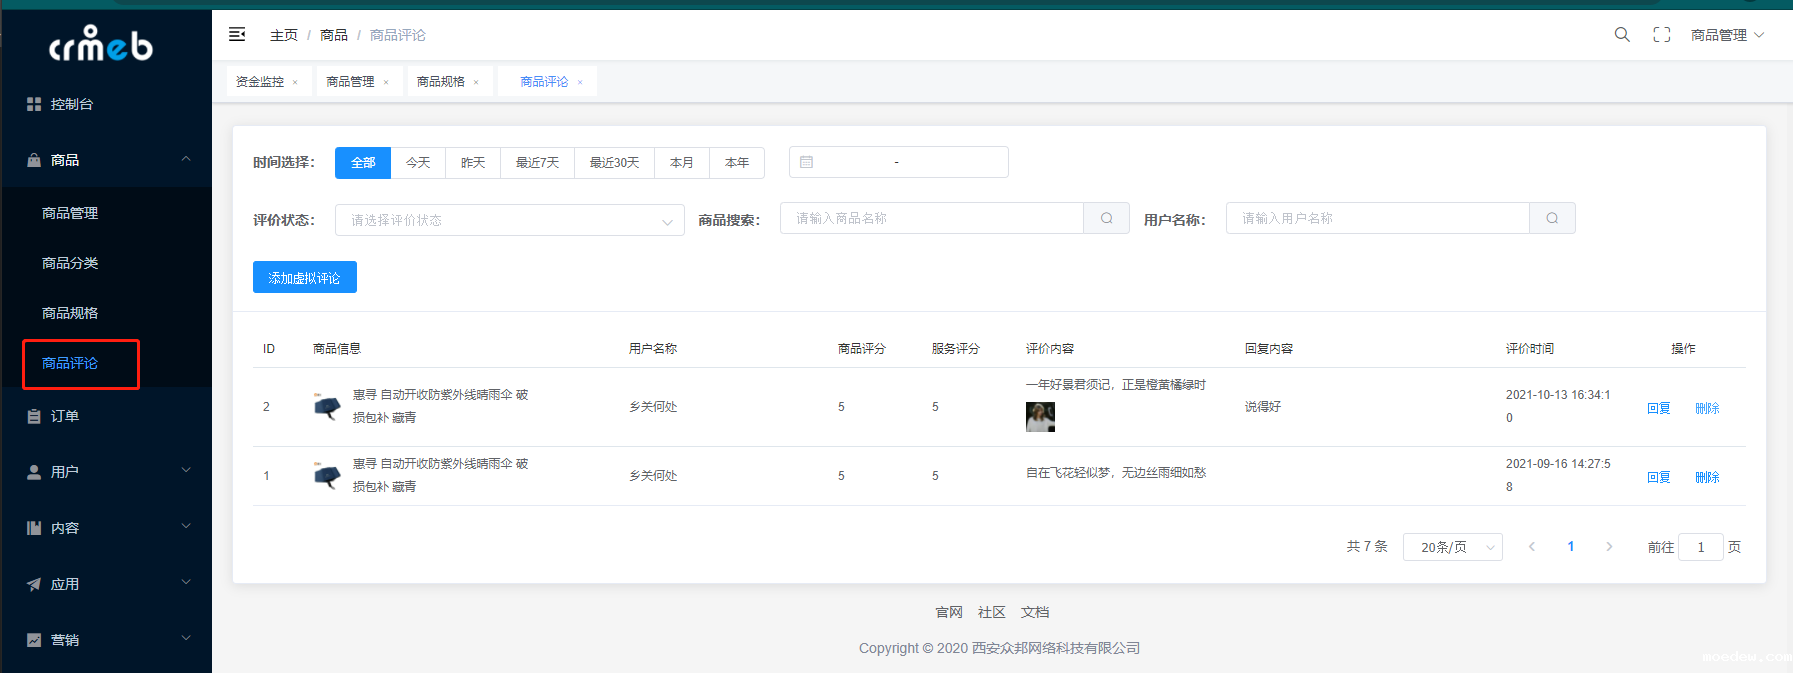Click 回复 for review ID 2
Image resolution: width=1793 pixels, height=673 pixels.
pyautogui.click(x=1658, y=408)
